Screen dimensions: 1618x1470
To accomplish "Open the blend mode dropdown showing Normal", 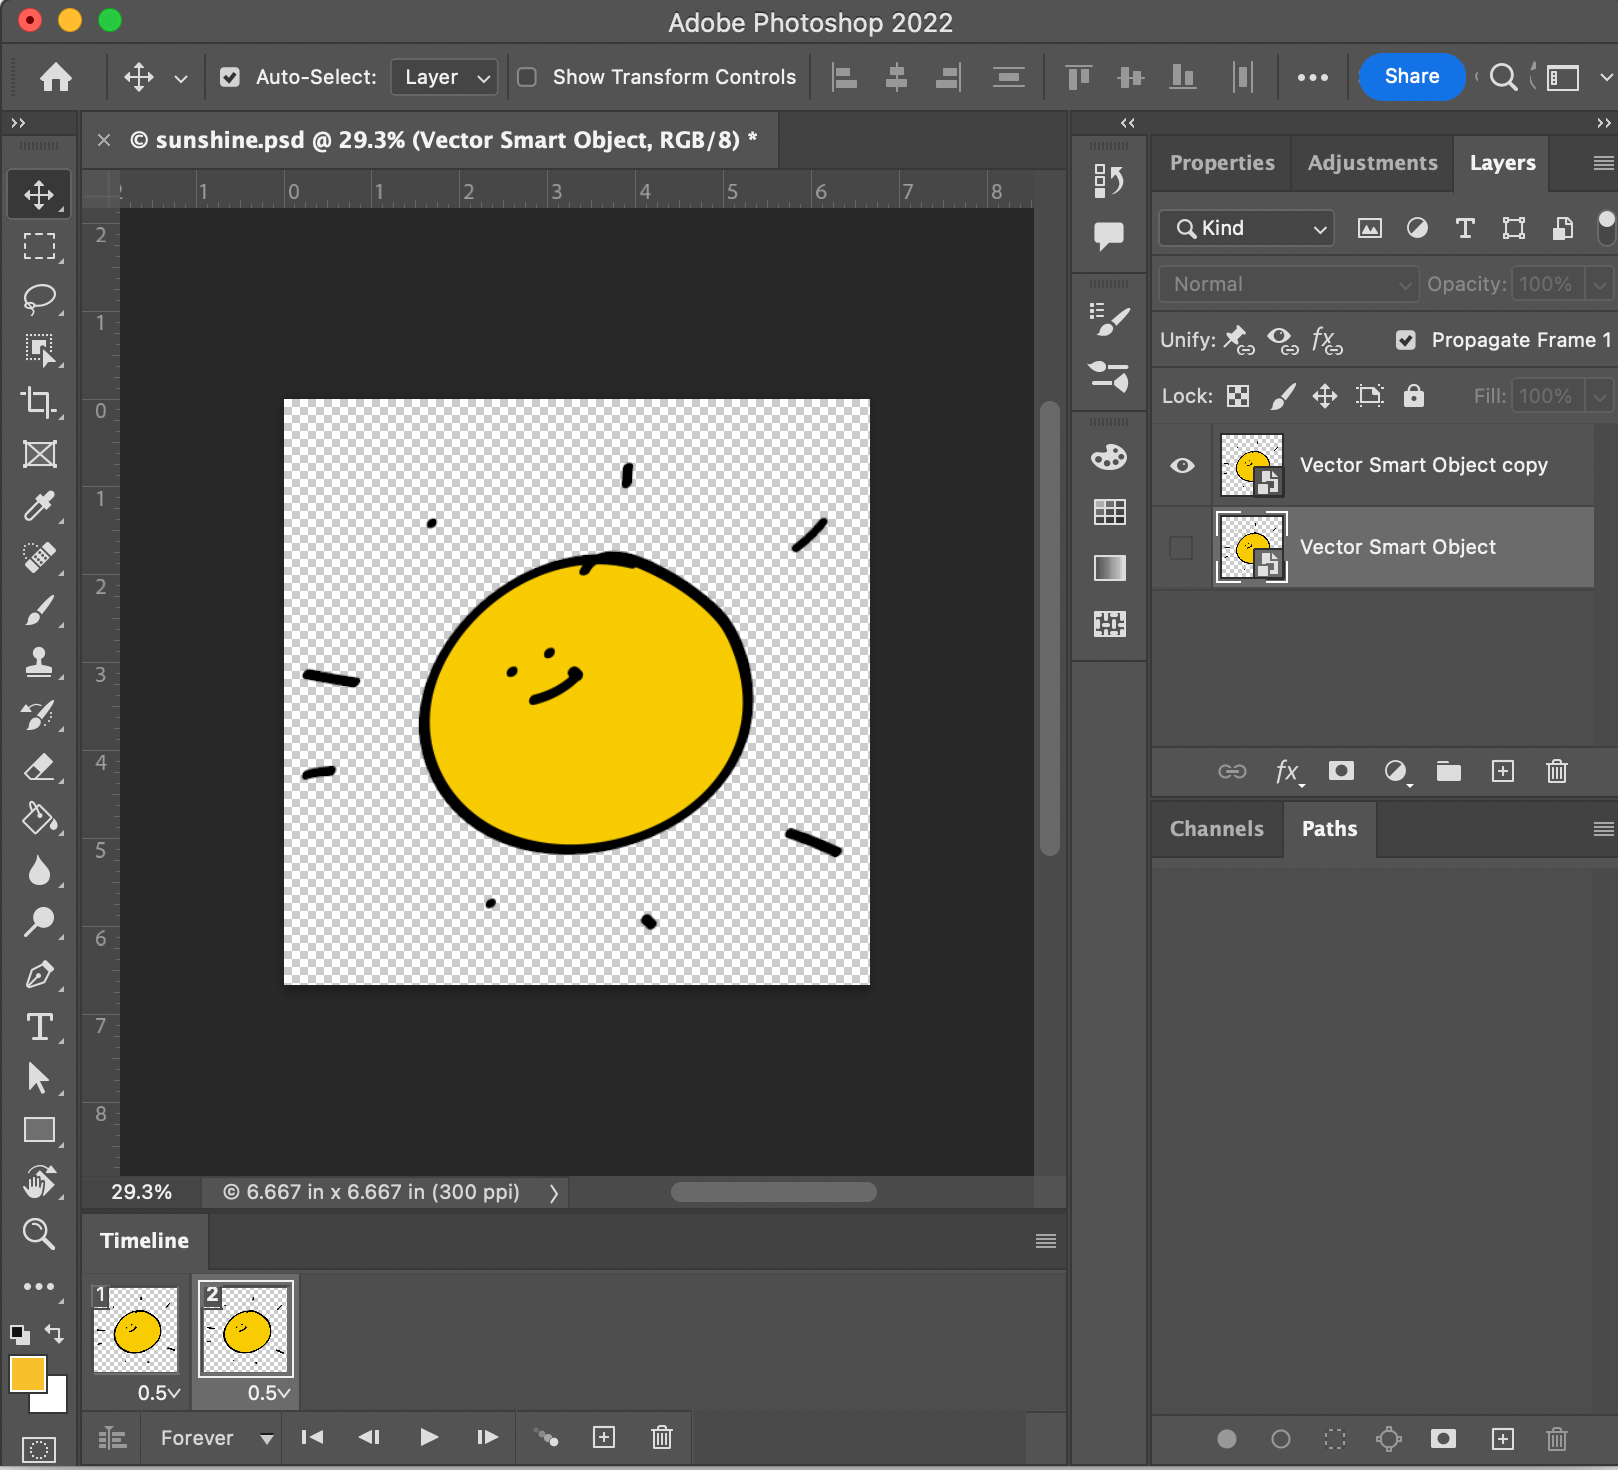I will (1288, 284).
